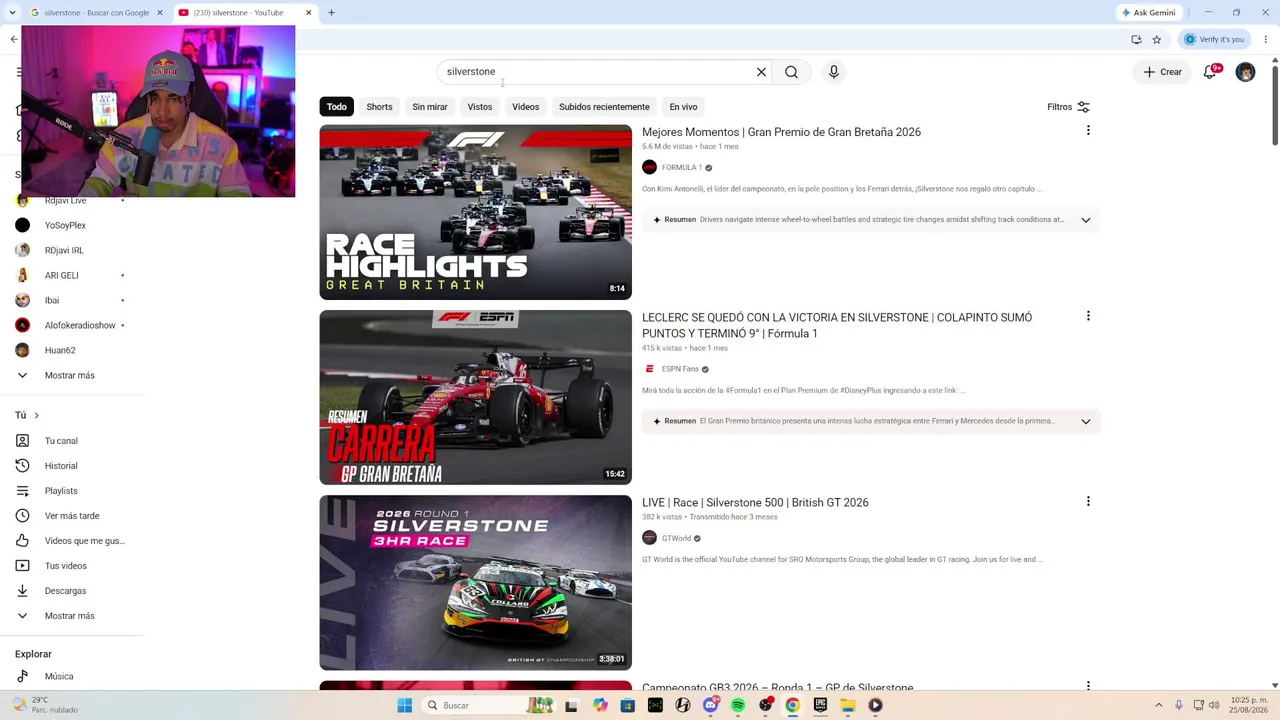Open Epic Games from the taskbar
The height and width of the screenshot is (720, 1280).
pyautogui.click(x=820, y=705)
